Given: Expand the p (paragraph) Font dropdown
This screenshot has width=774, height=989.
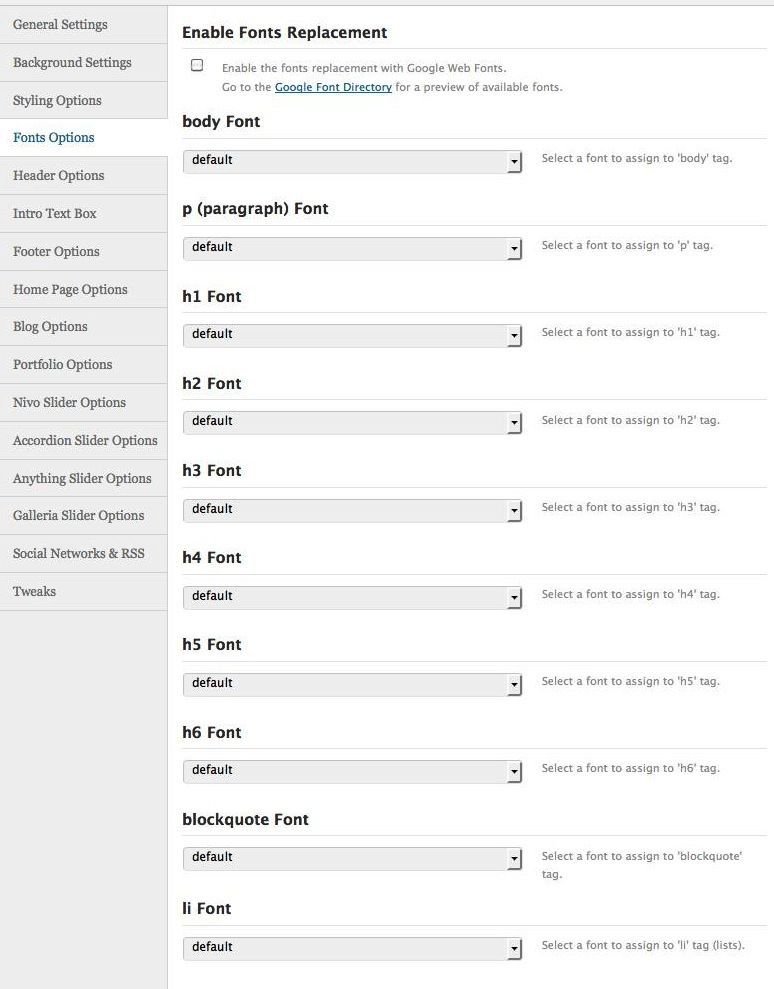Looking at the screenshot, I should coord(352,248).
